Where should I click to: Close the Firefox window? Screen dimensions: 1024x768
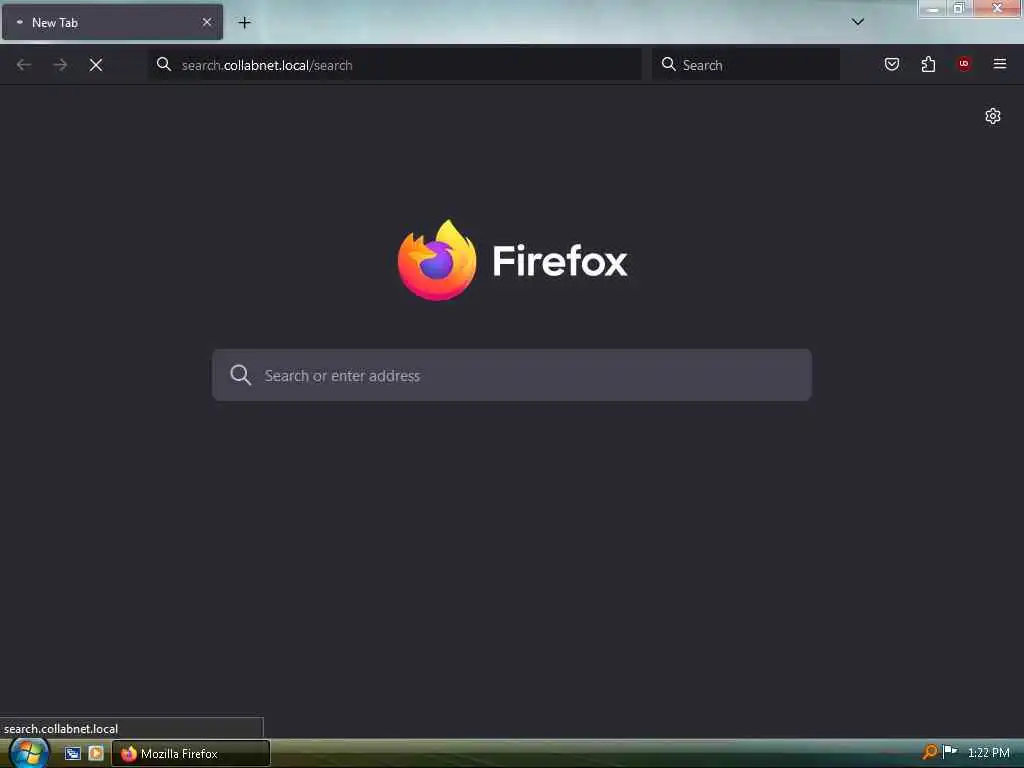(x=997, y=8)
